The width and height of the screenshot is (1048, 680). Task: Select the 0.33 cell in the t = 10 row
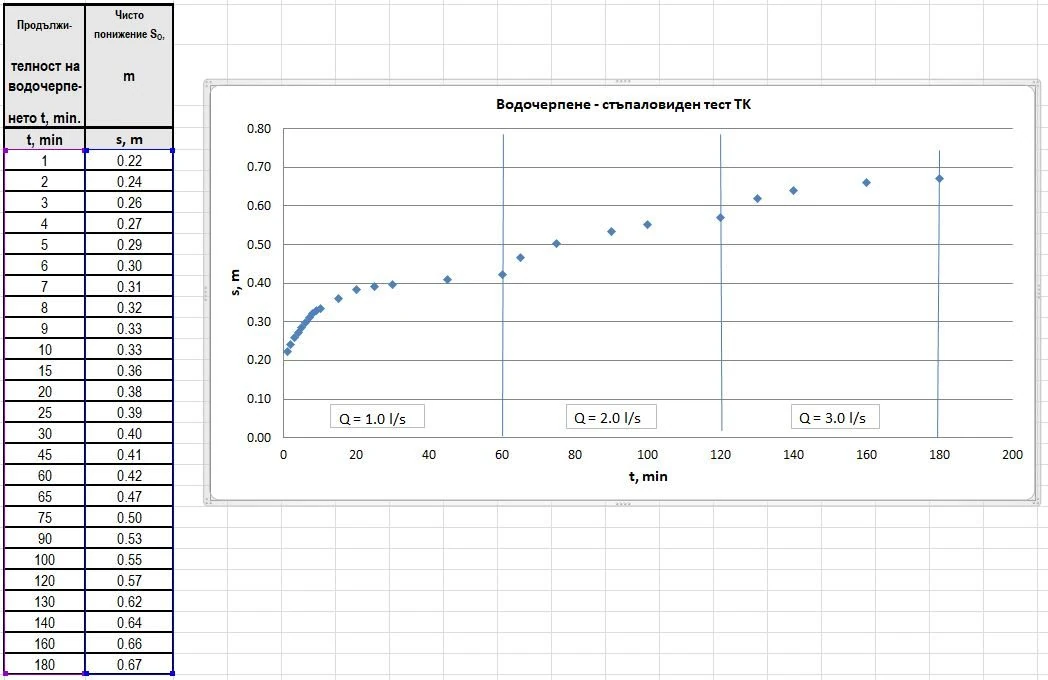point(129,350)
